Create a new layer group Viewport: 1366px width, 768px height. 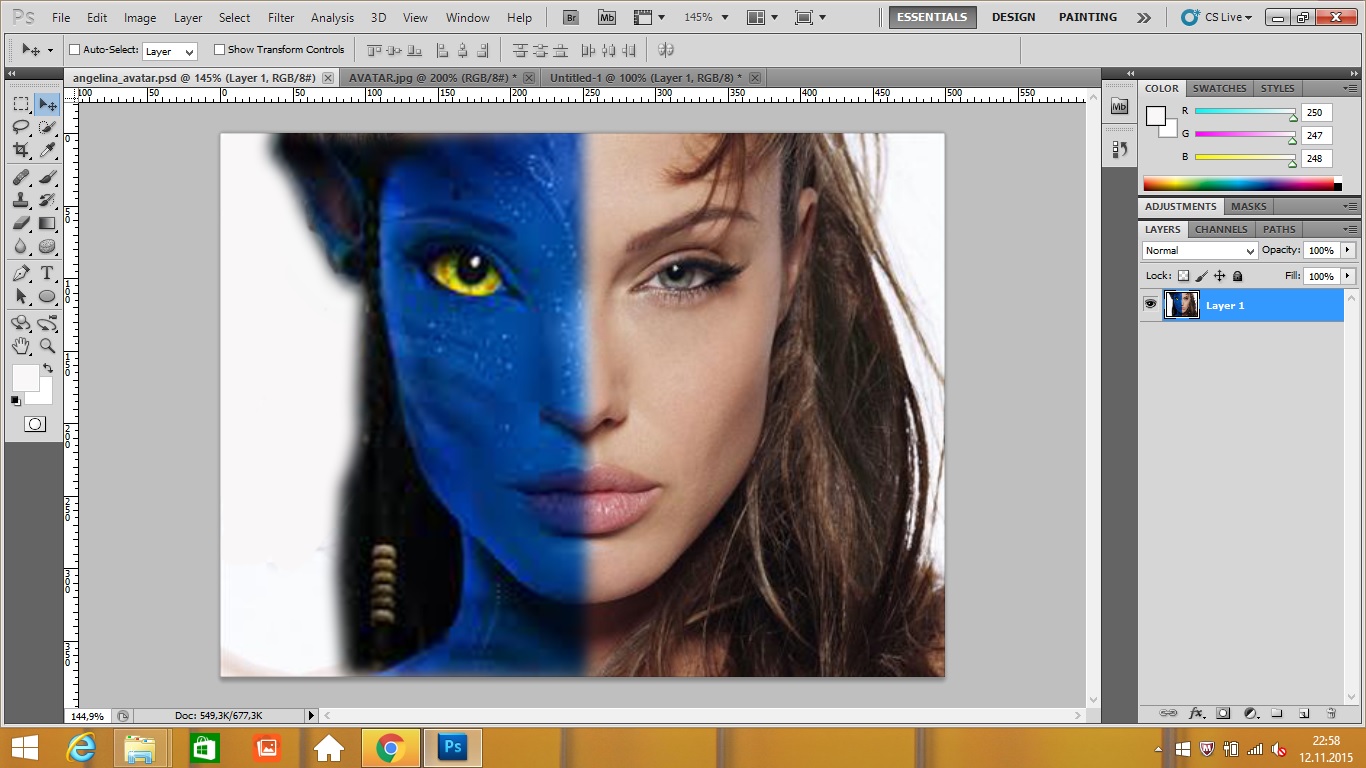coord(1277,713)
